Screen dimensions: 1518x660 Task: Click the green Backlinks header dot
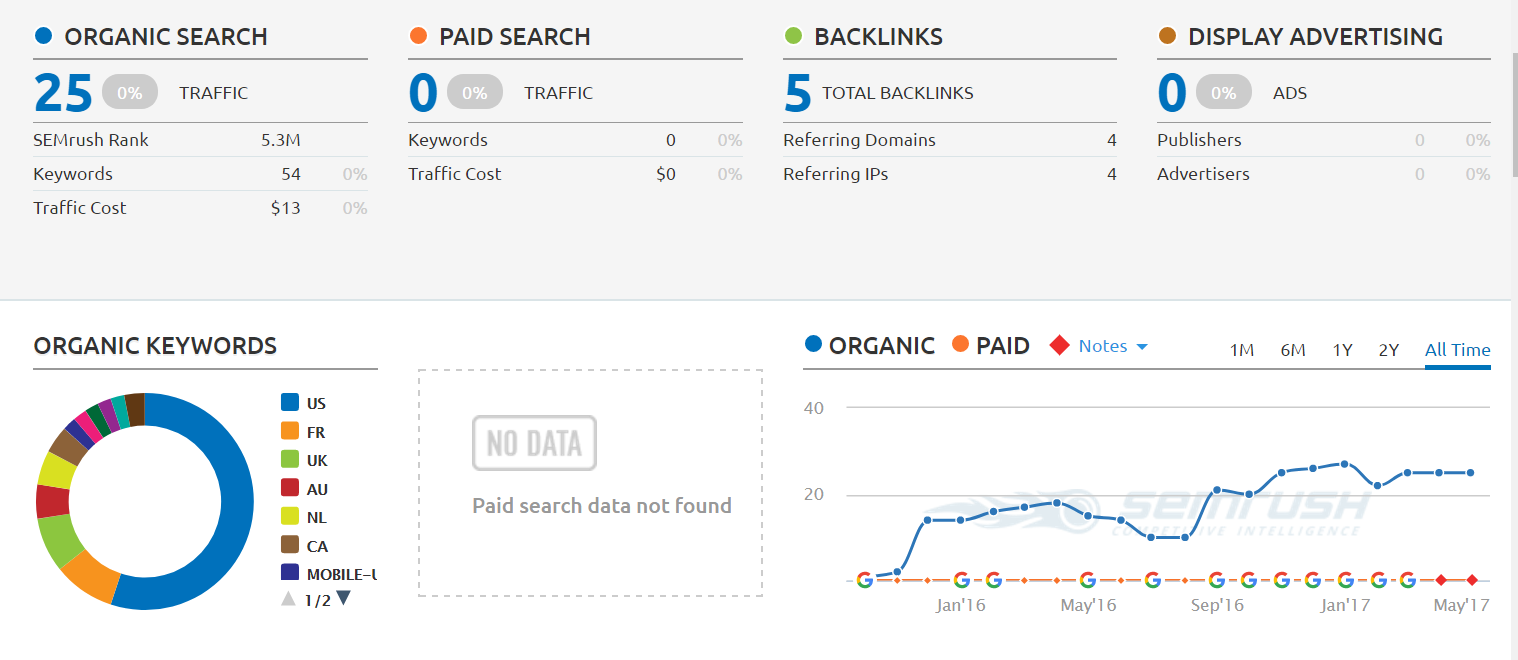coord(793,37)
